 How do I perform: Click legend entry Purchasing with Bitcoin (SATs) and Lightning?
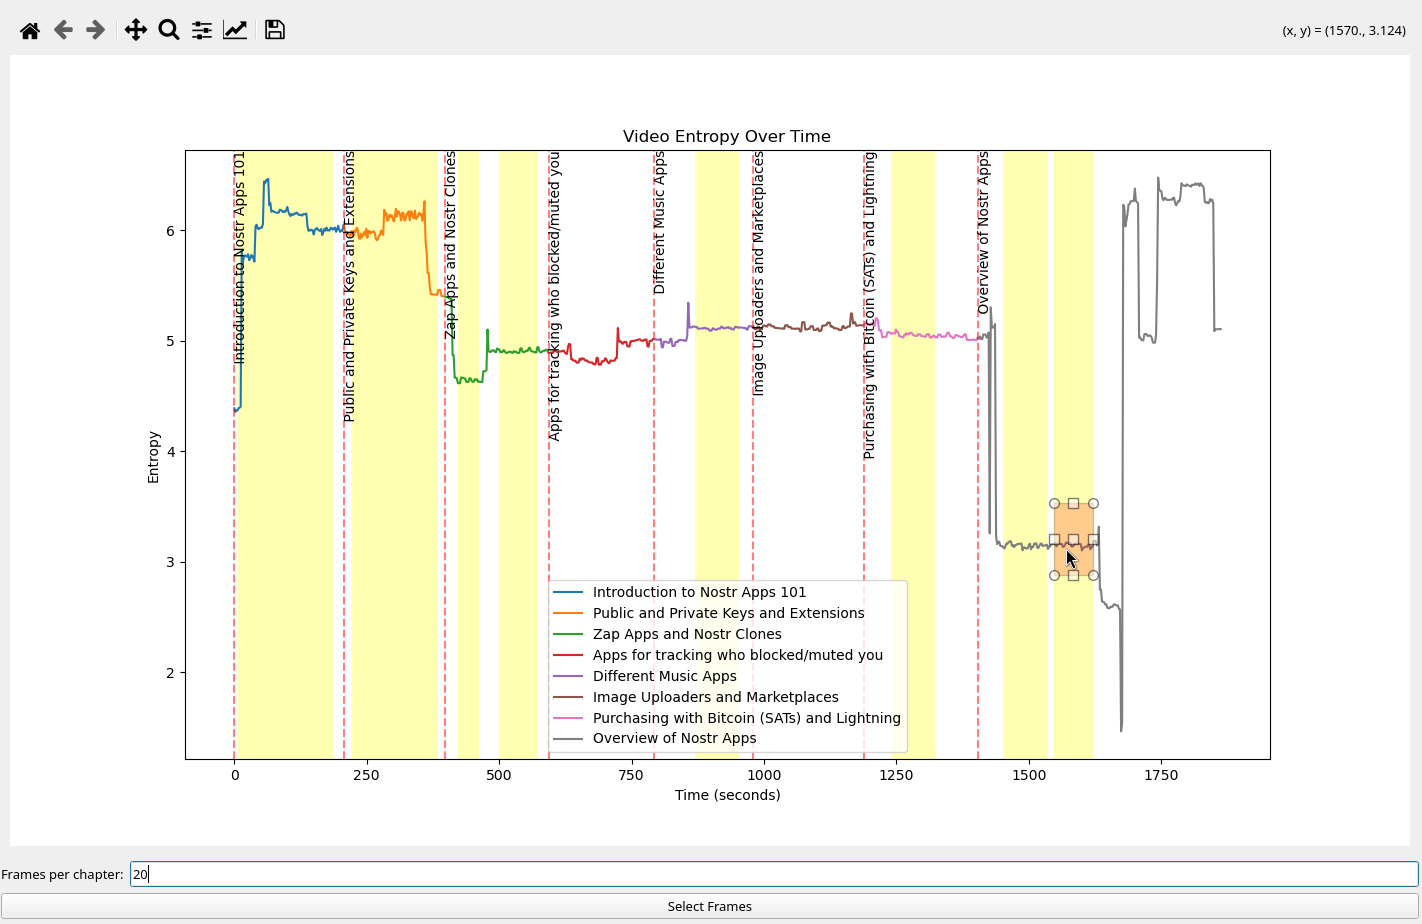pyautogui.click(x=747, y=718)
